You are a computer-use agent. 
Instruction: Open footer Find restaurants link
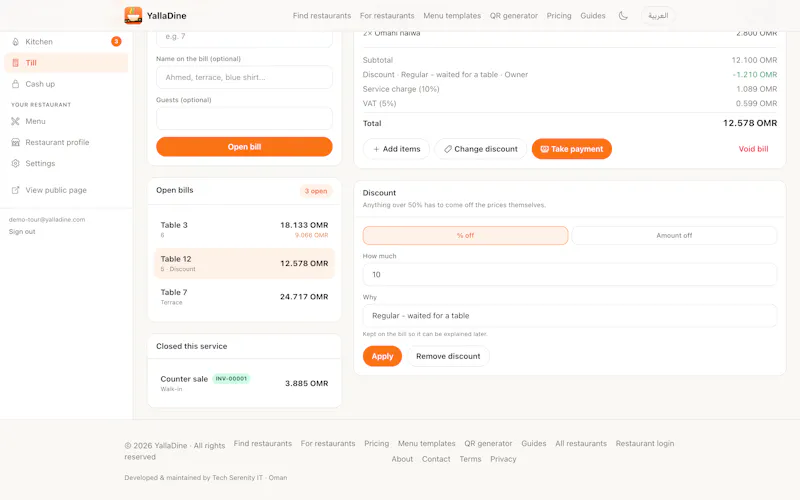coord(263,443)
